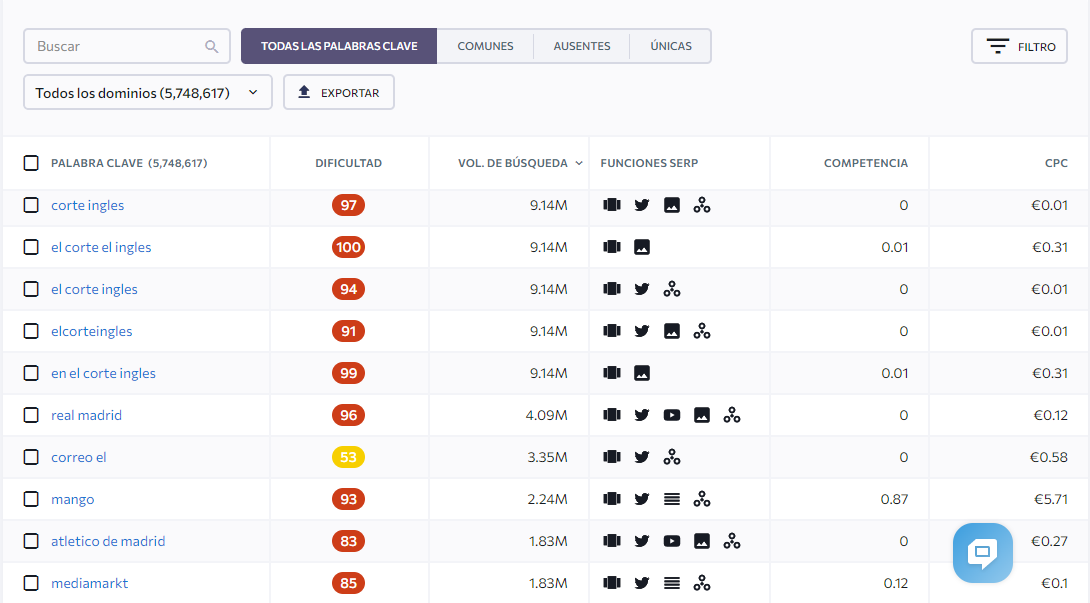The image size is (1090, 603).
Task: Click the yellow difficulty badge 53
Action: (348, 457)
